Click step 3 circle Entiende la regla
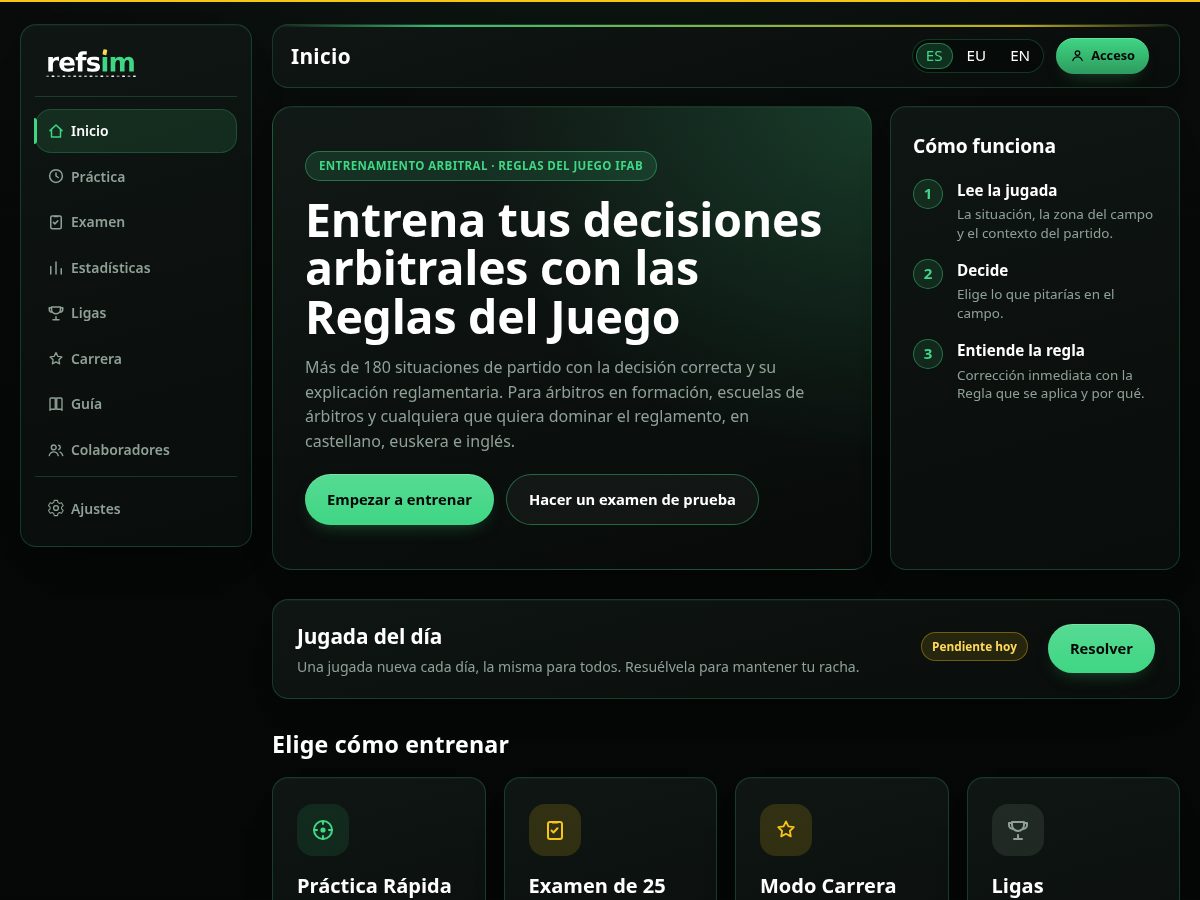Screen dimensions: 1200x900 pyautogui.click(x=928, y=354)
